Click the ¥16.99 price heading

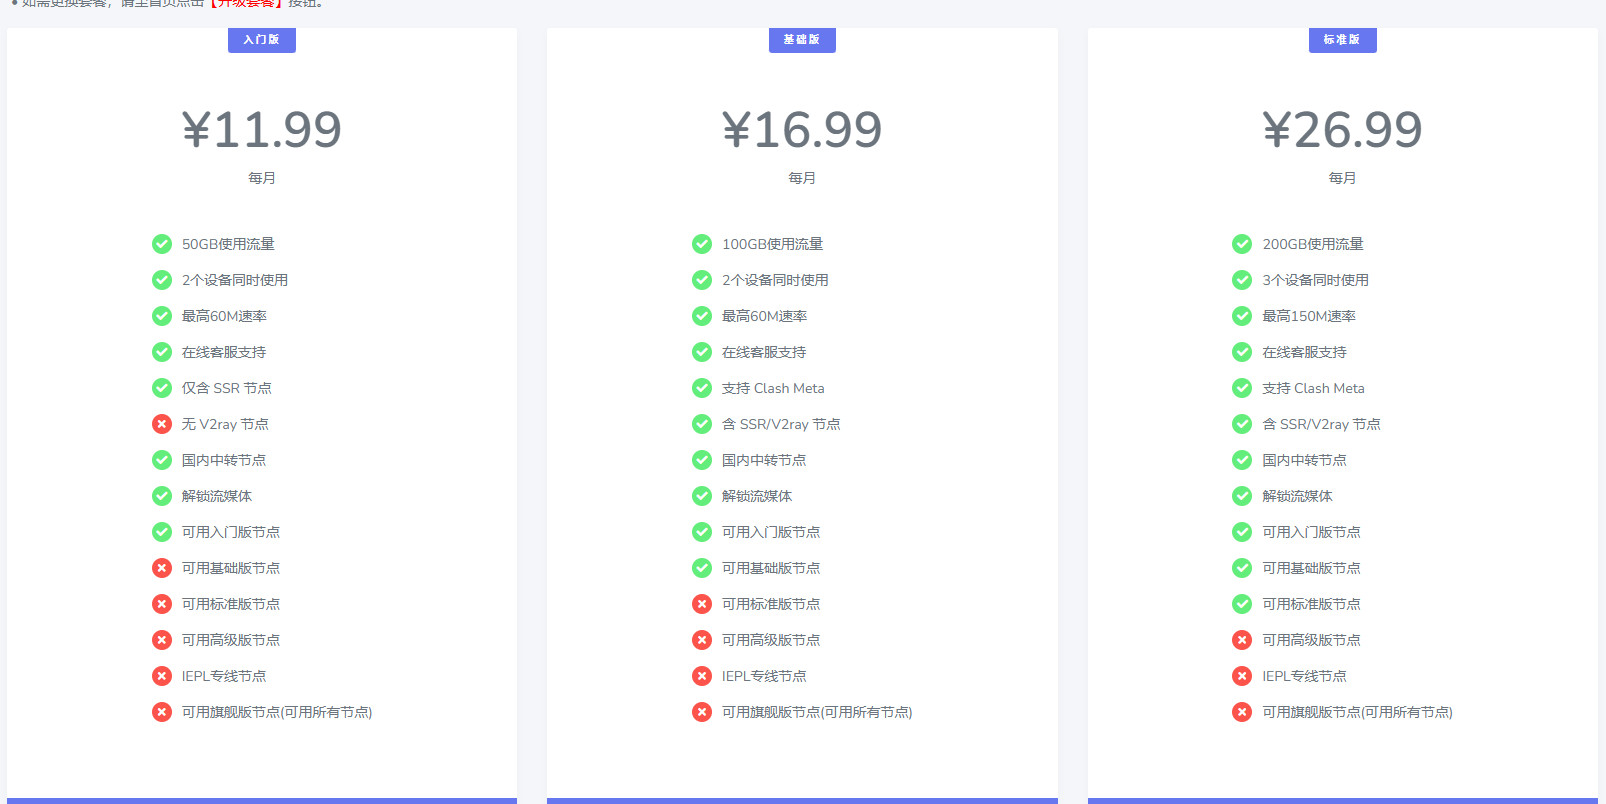point(802,130)
